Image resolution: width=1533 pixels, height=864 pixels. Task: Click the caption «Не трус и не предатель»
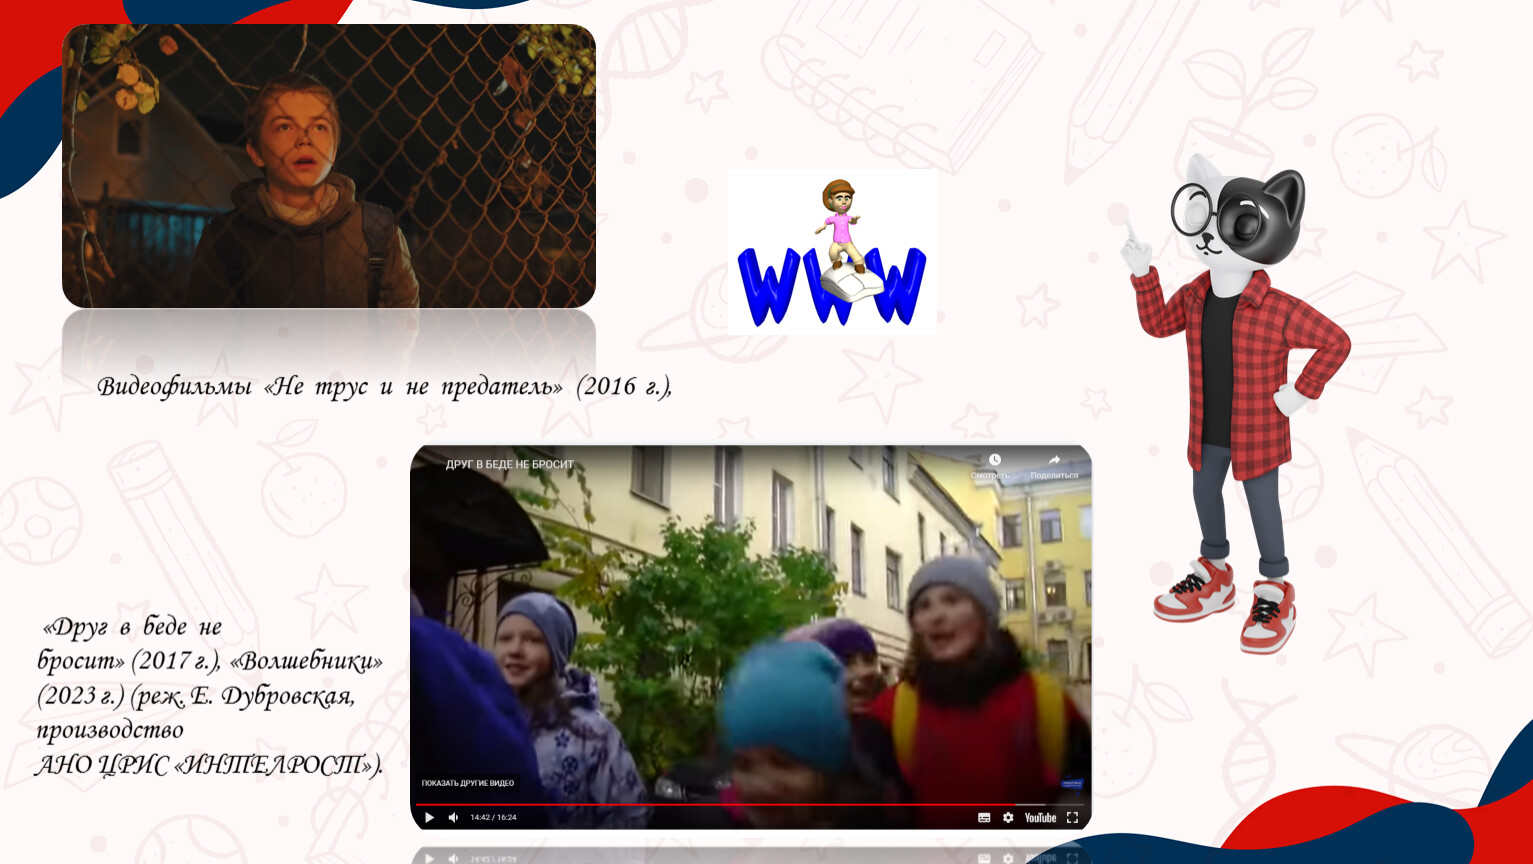[413, 386]
